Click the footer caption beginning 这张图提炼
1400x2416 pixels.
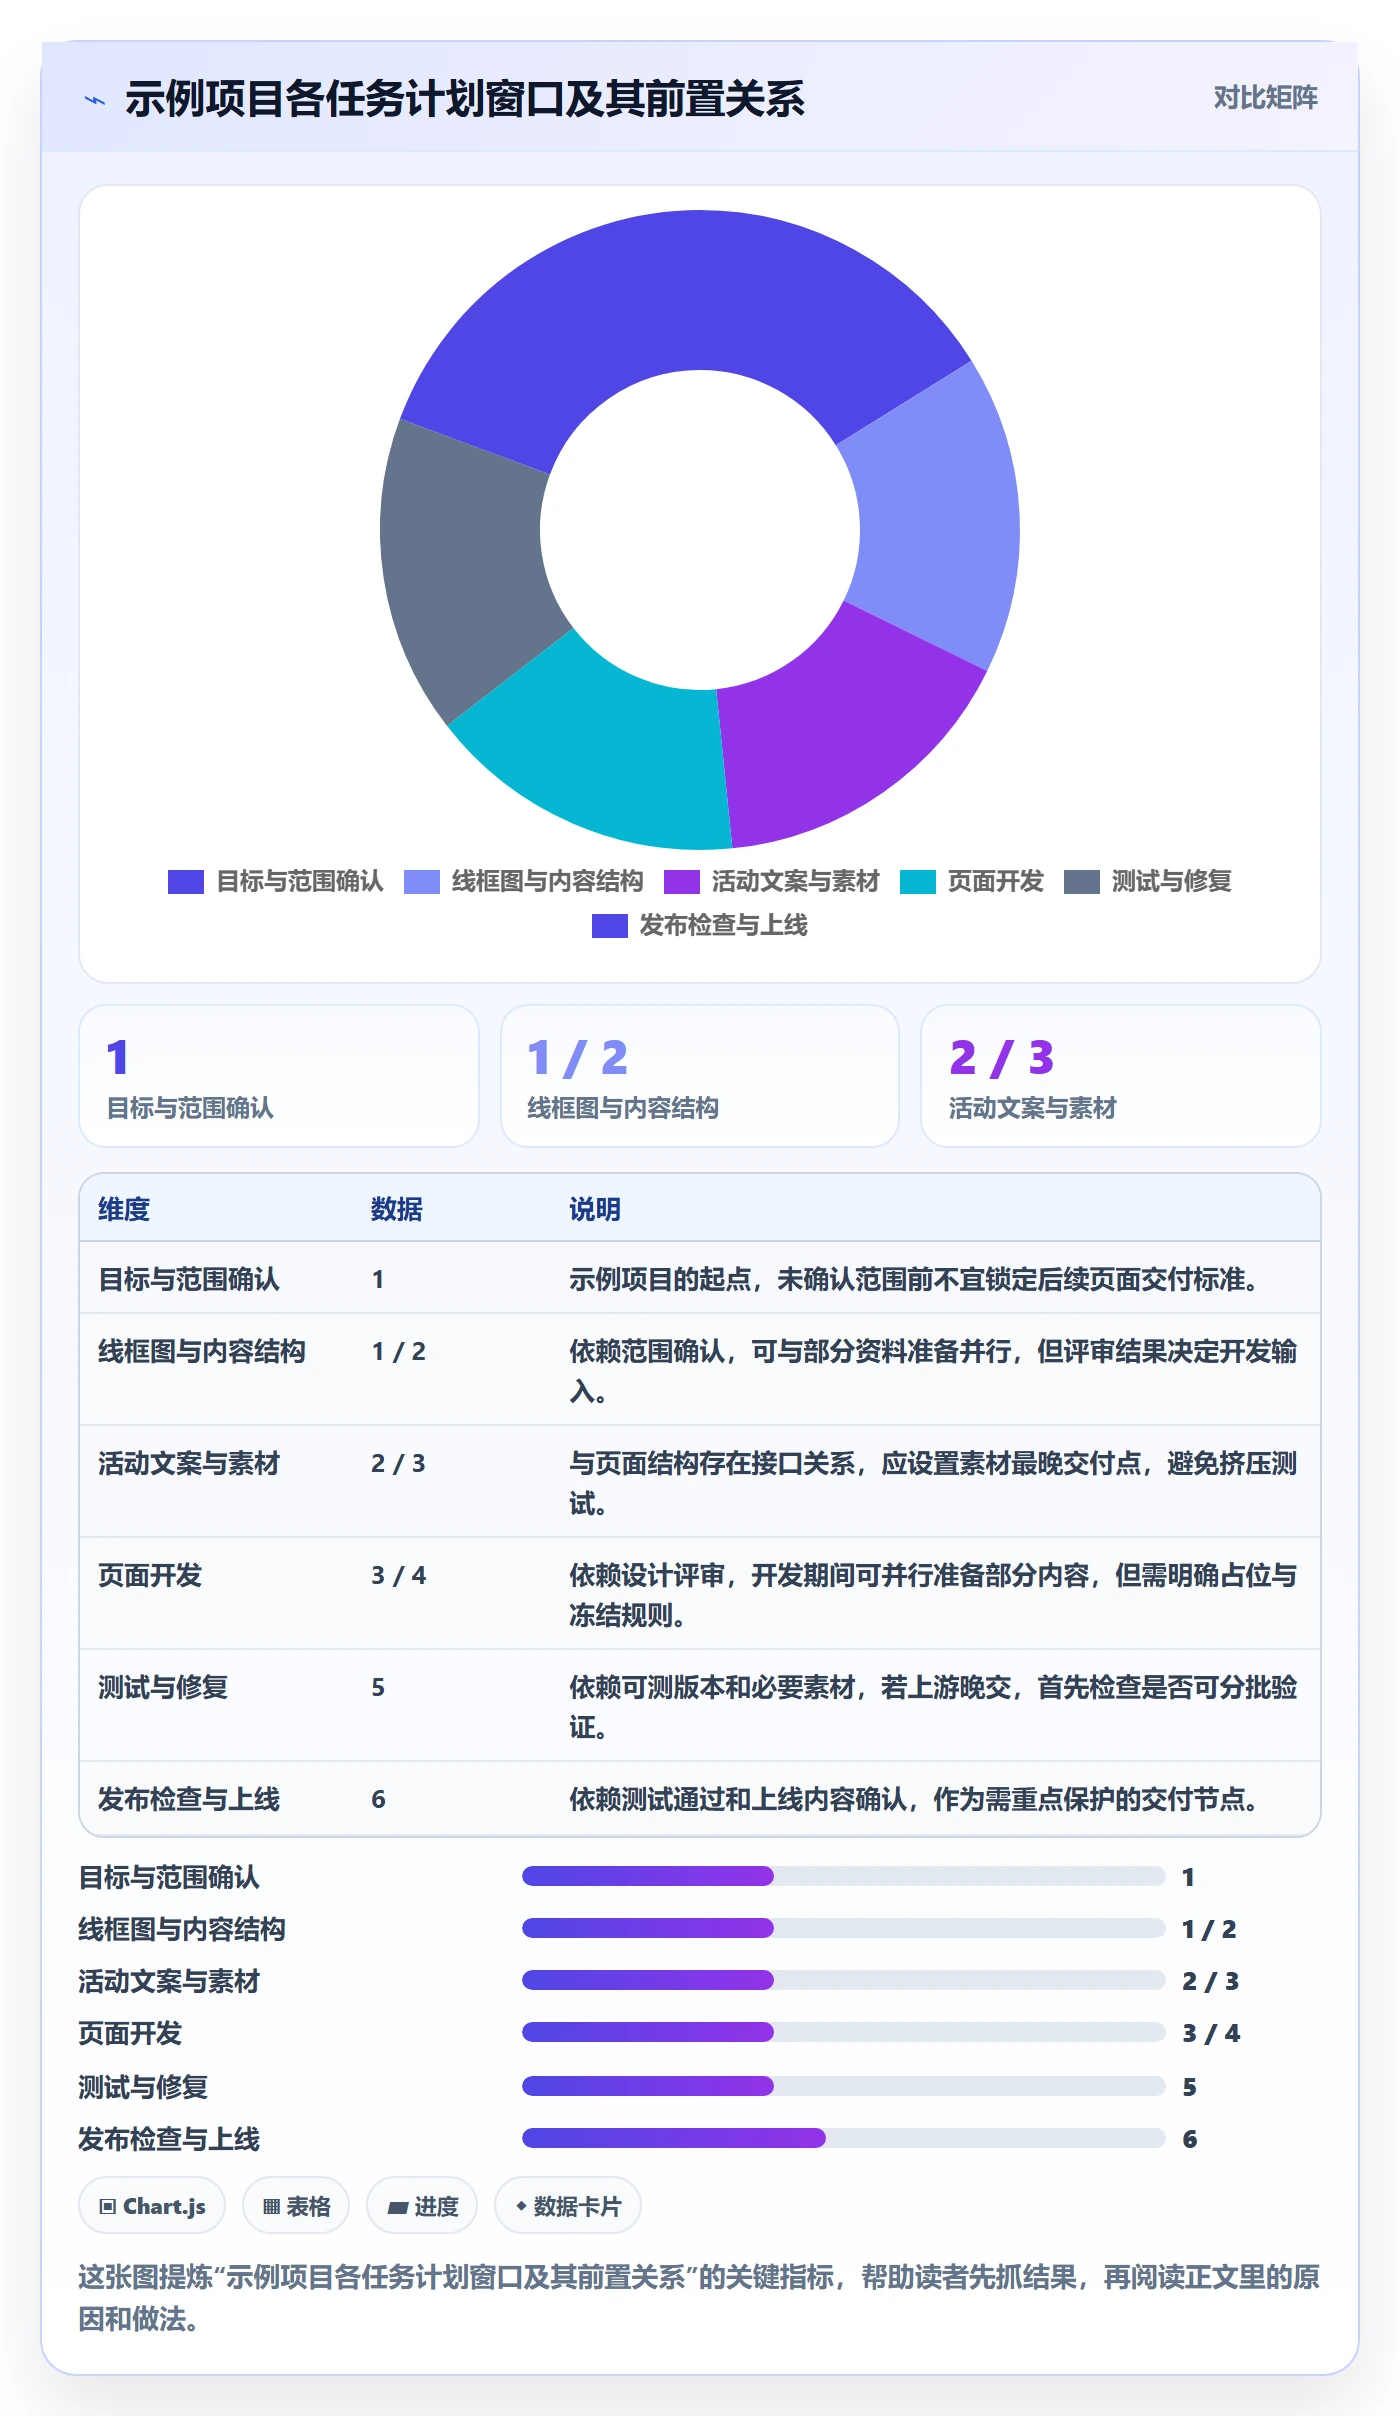699,2297
